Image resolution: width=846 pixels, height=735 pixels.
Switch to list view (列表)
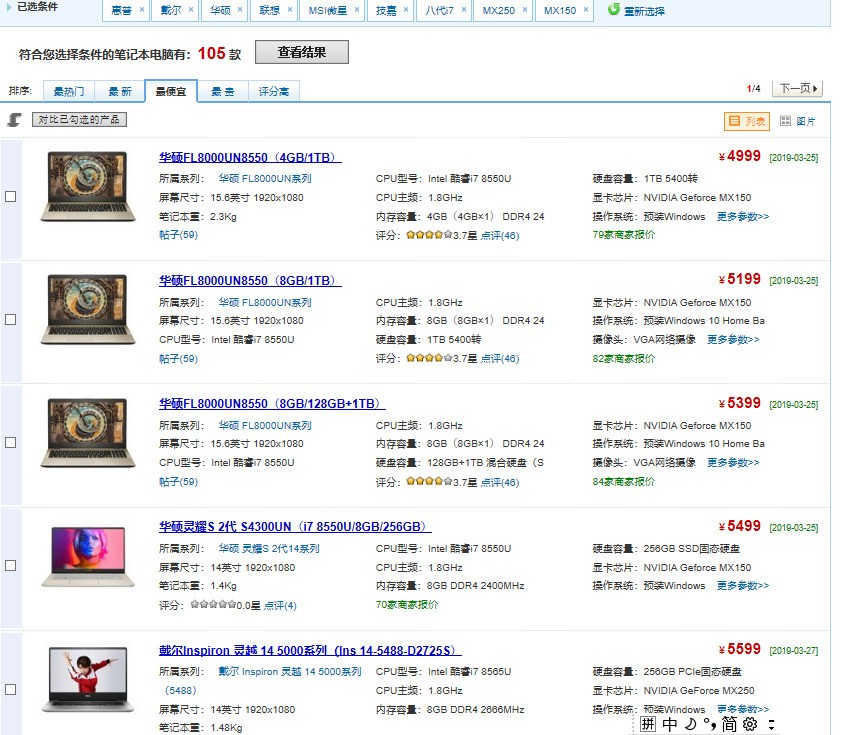click(x=747, y=121)
